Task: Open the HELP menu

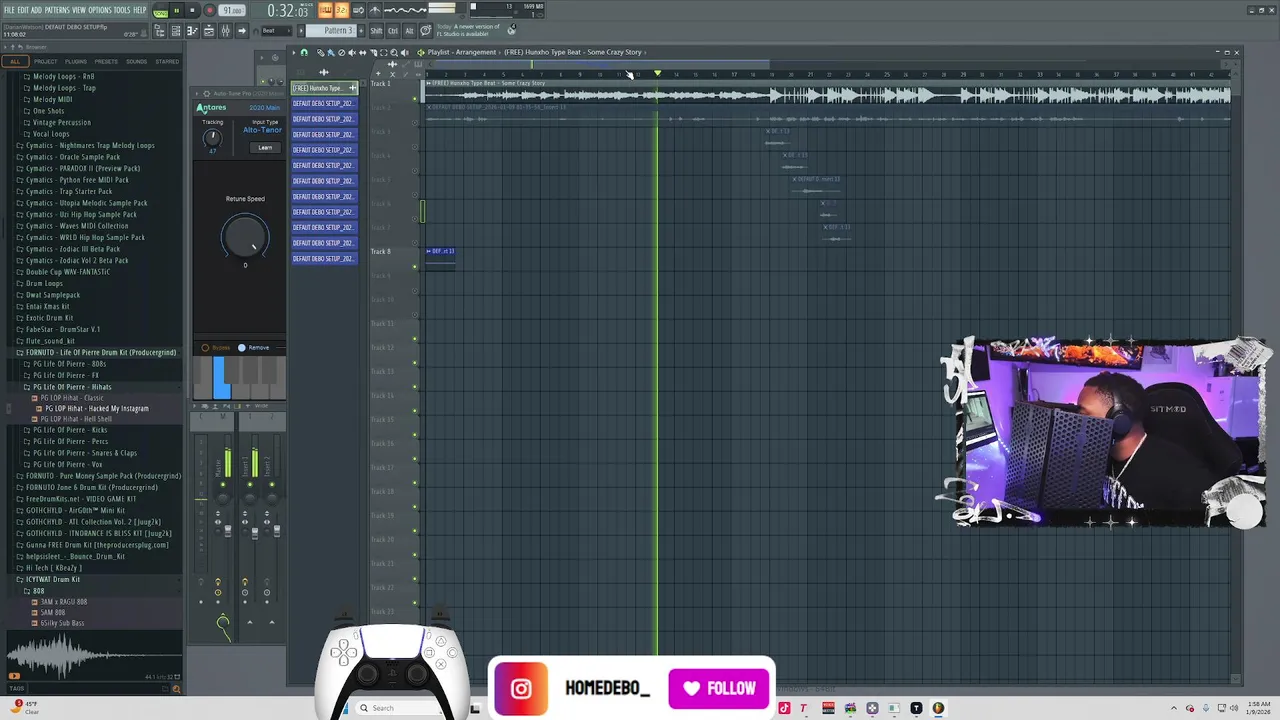Action: point(140,10)
